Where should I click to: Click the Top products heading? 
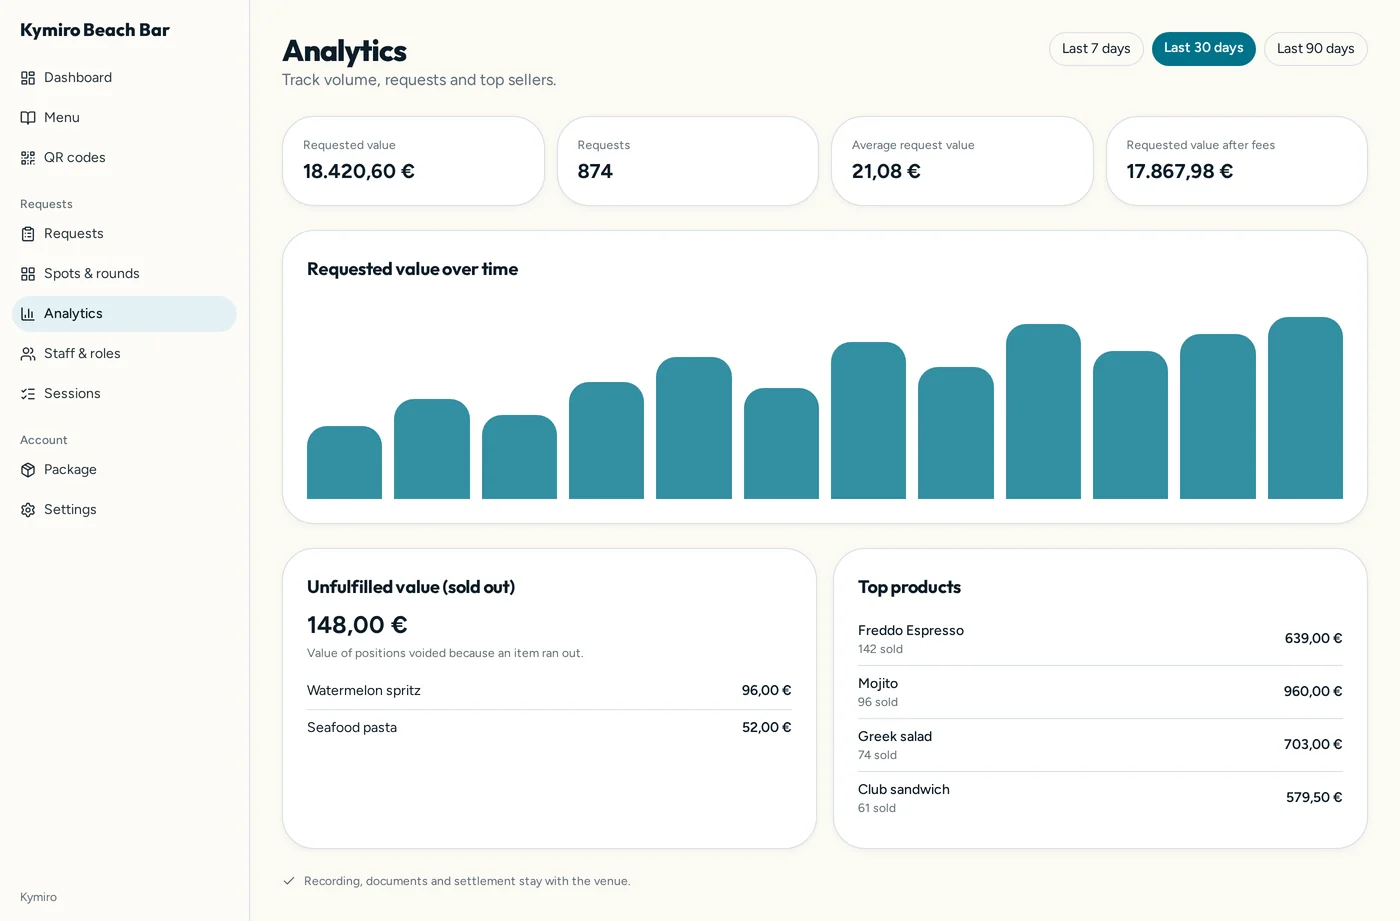909,587
